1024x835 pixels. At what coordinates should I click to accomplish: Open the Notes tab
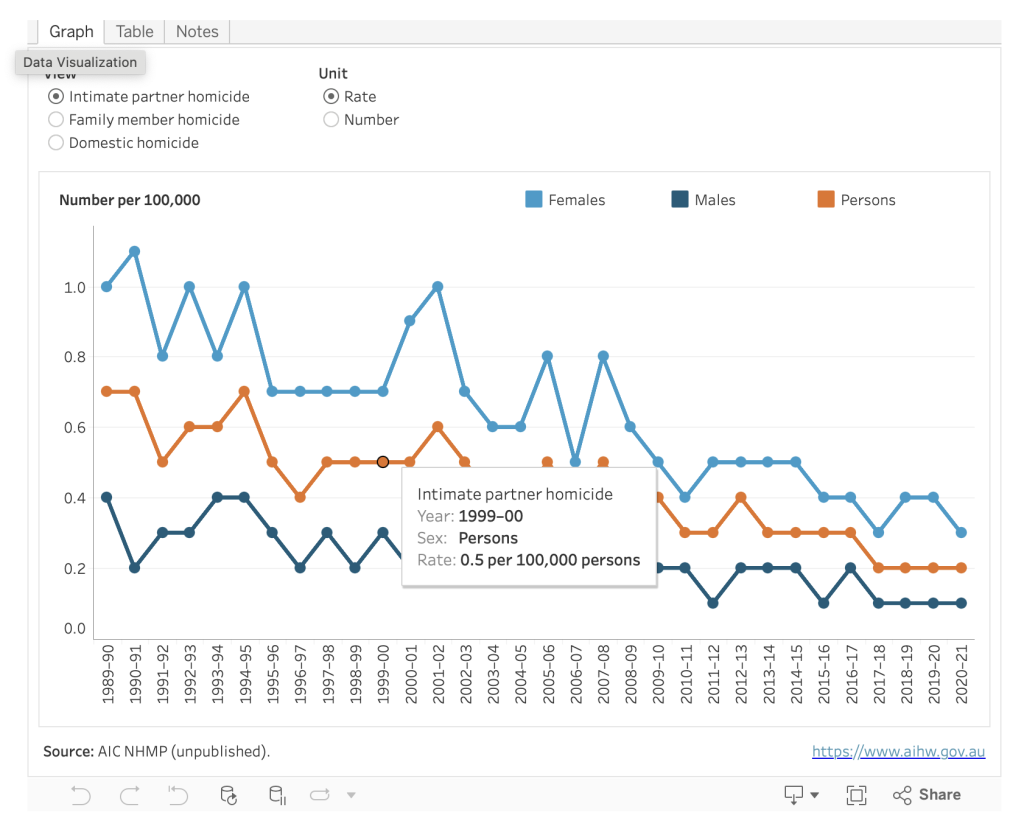tap(197, 31)
